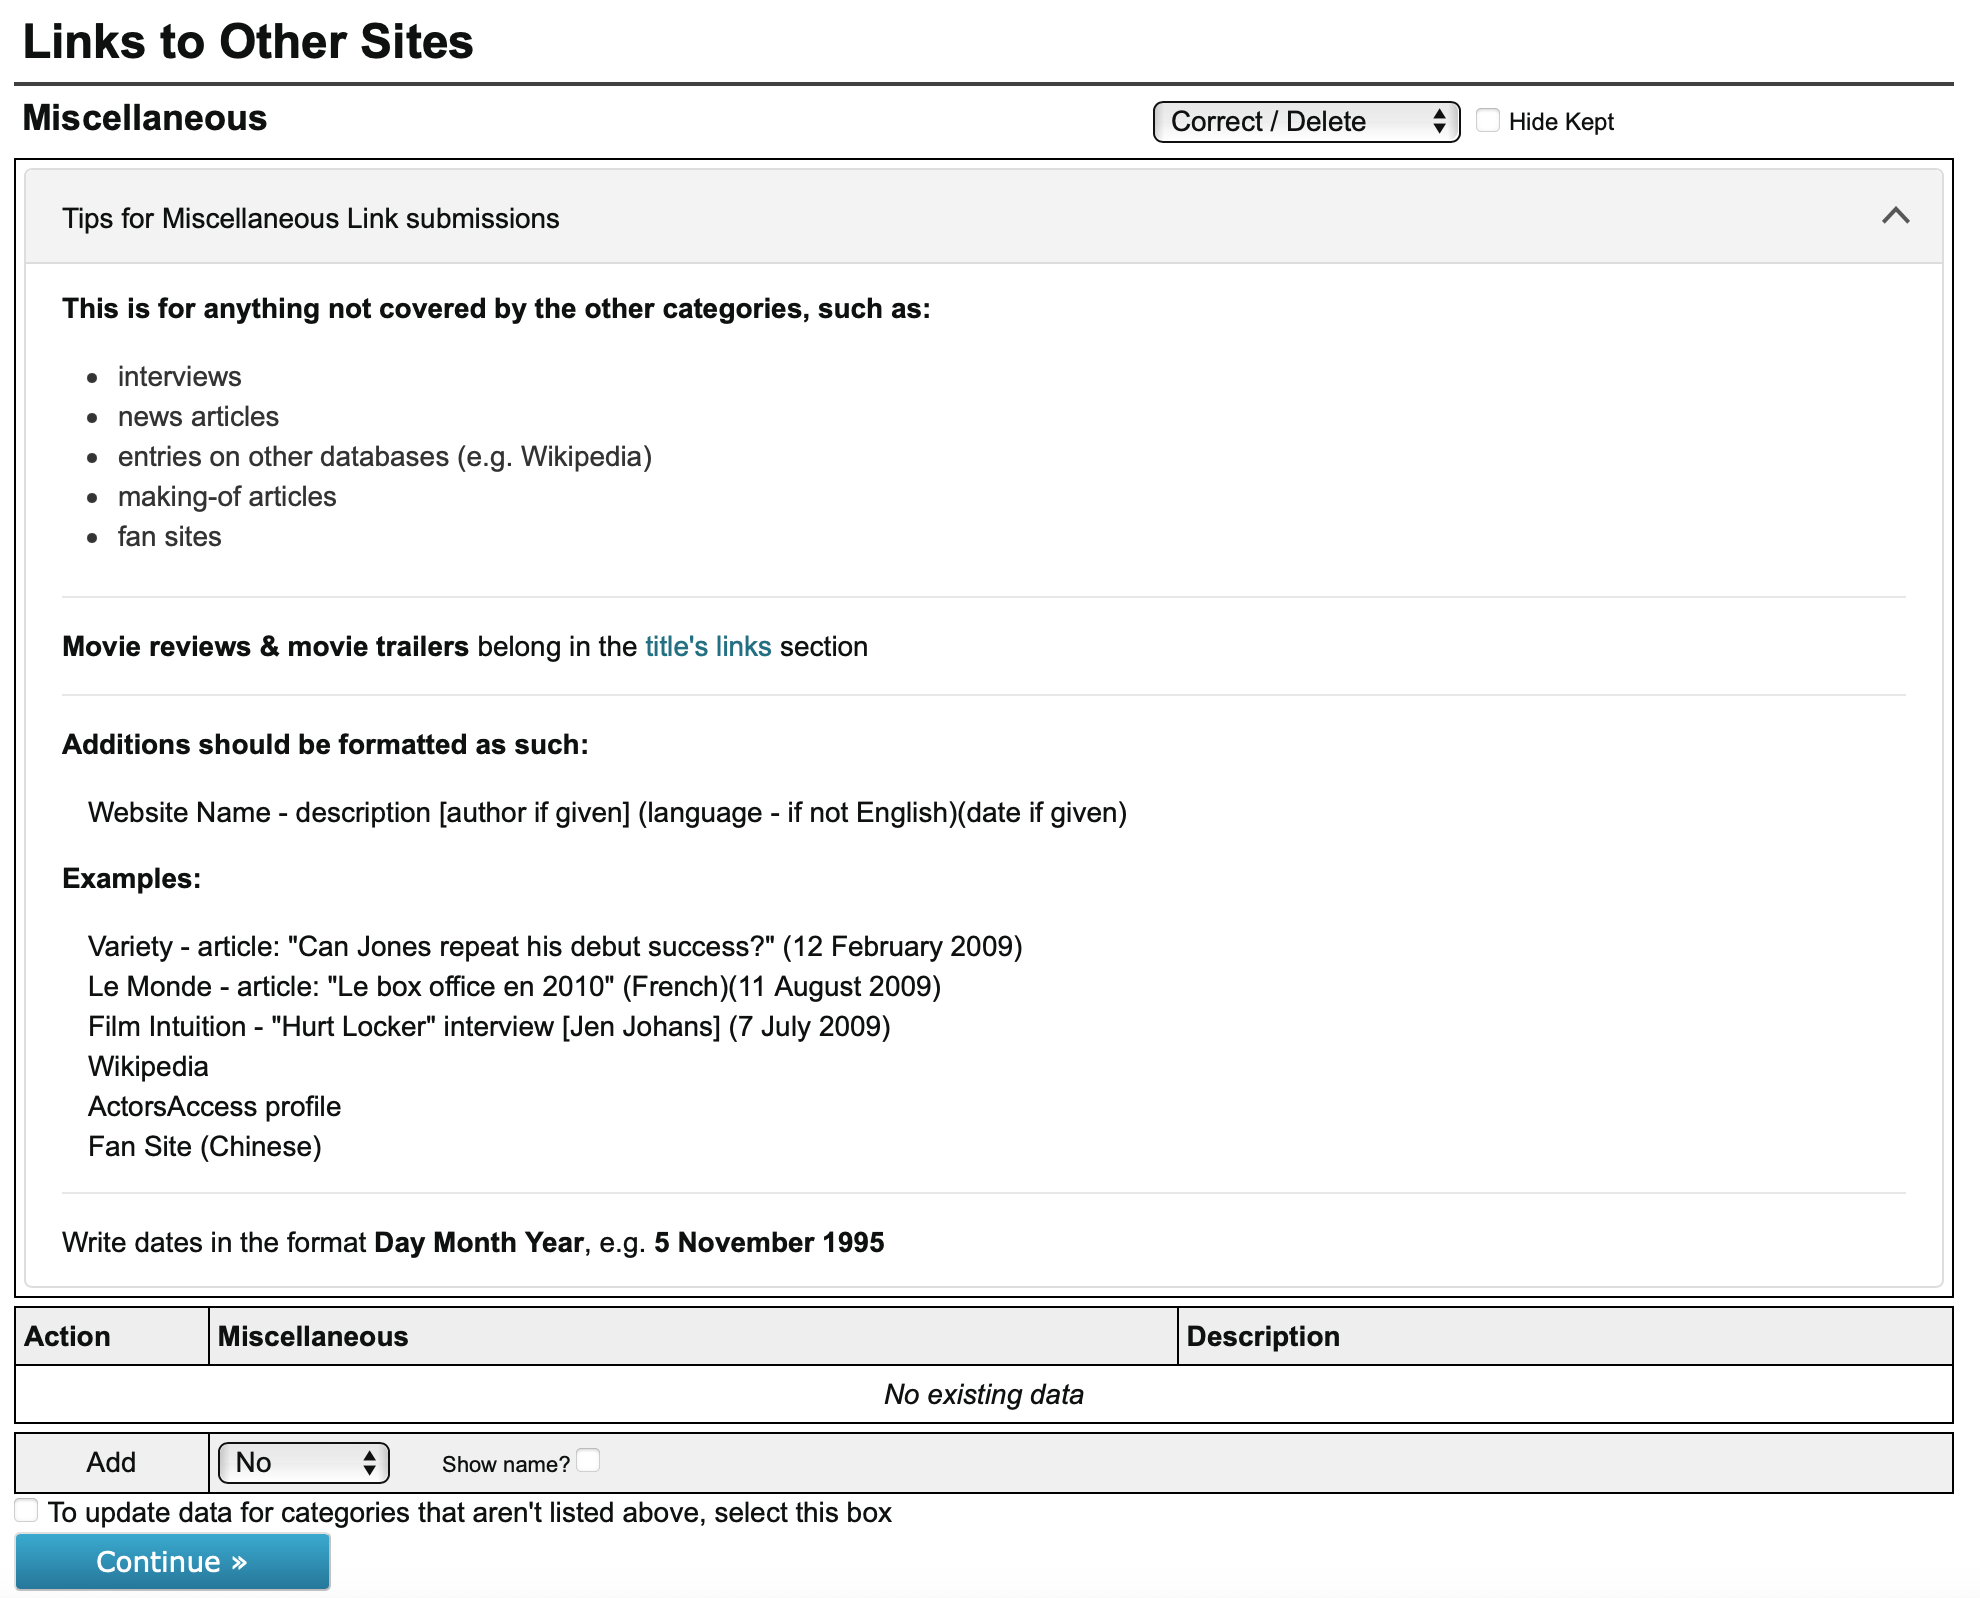Image resolution: width=1980 pixels, height=1598 pixels.
Task: Click the Miscellaneous column header
Action: point(313,1337)
